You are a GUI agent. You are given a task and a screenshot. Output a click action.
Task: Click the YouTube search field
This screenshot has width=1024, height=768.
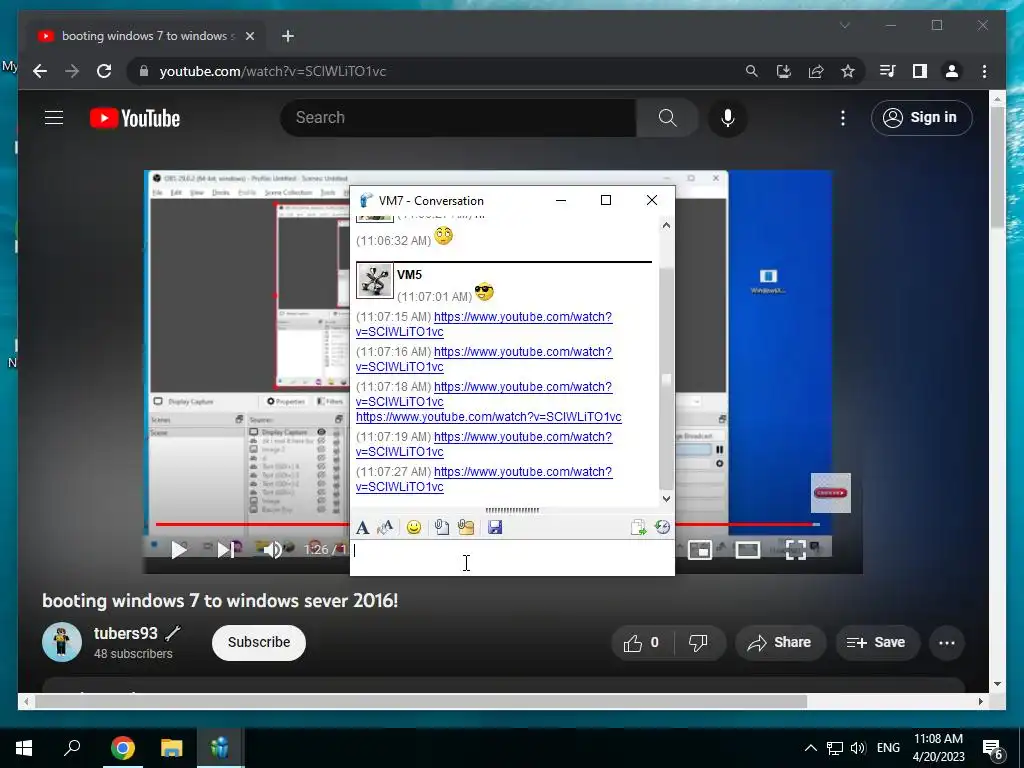point(458,118)
